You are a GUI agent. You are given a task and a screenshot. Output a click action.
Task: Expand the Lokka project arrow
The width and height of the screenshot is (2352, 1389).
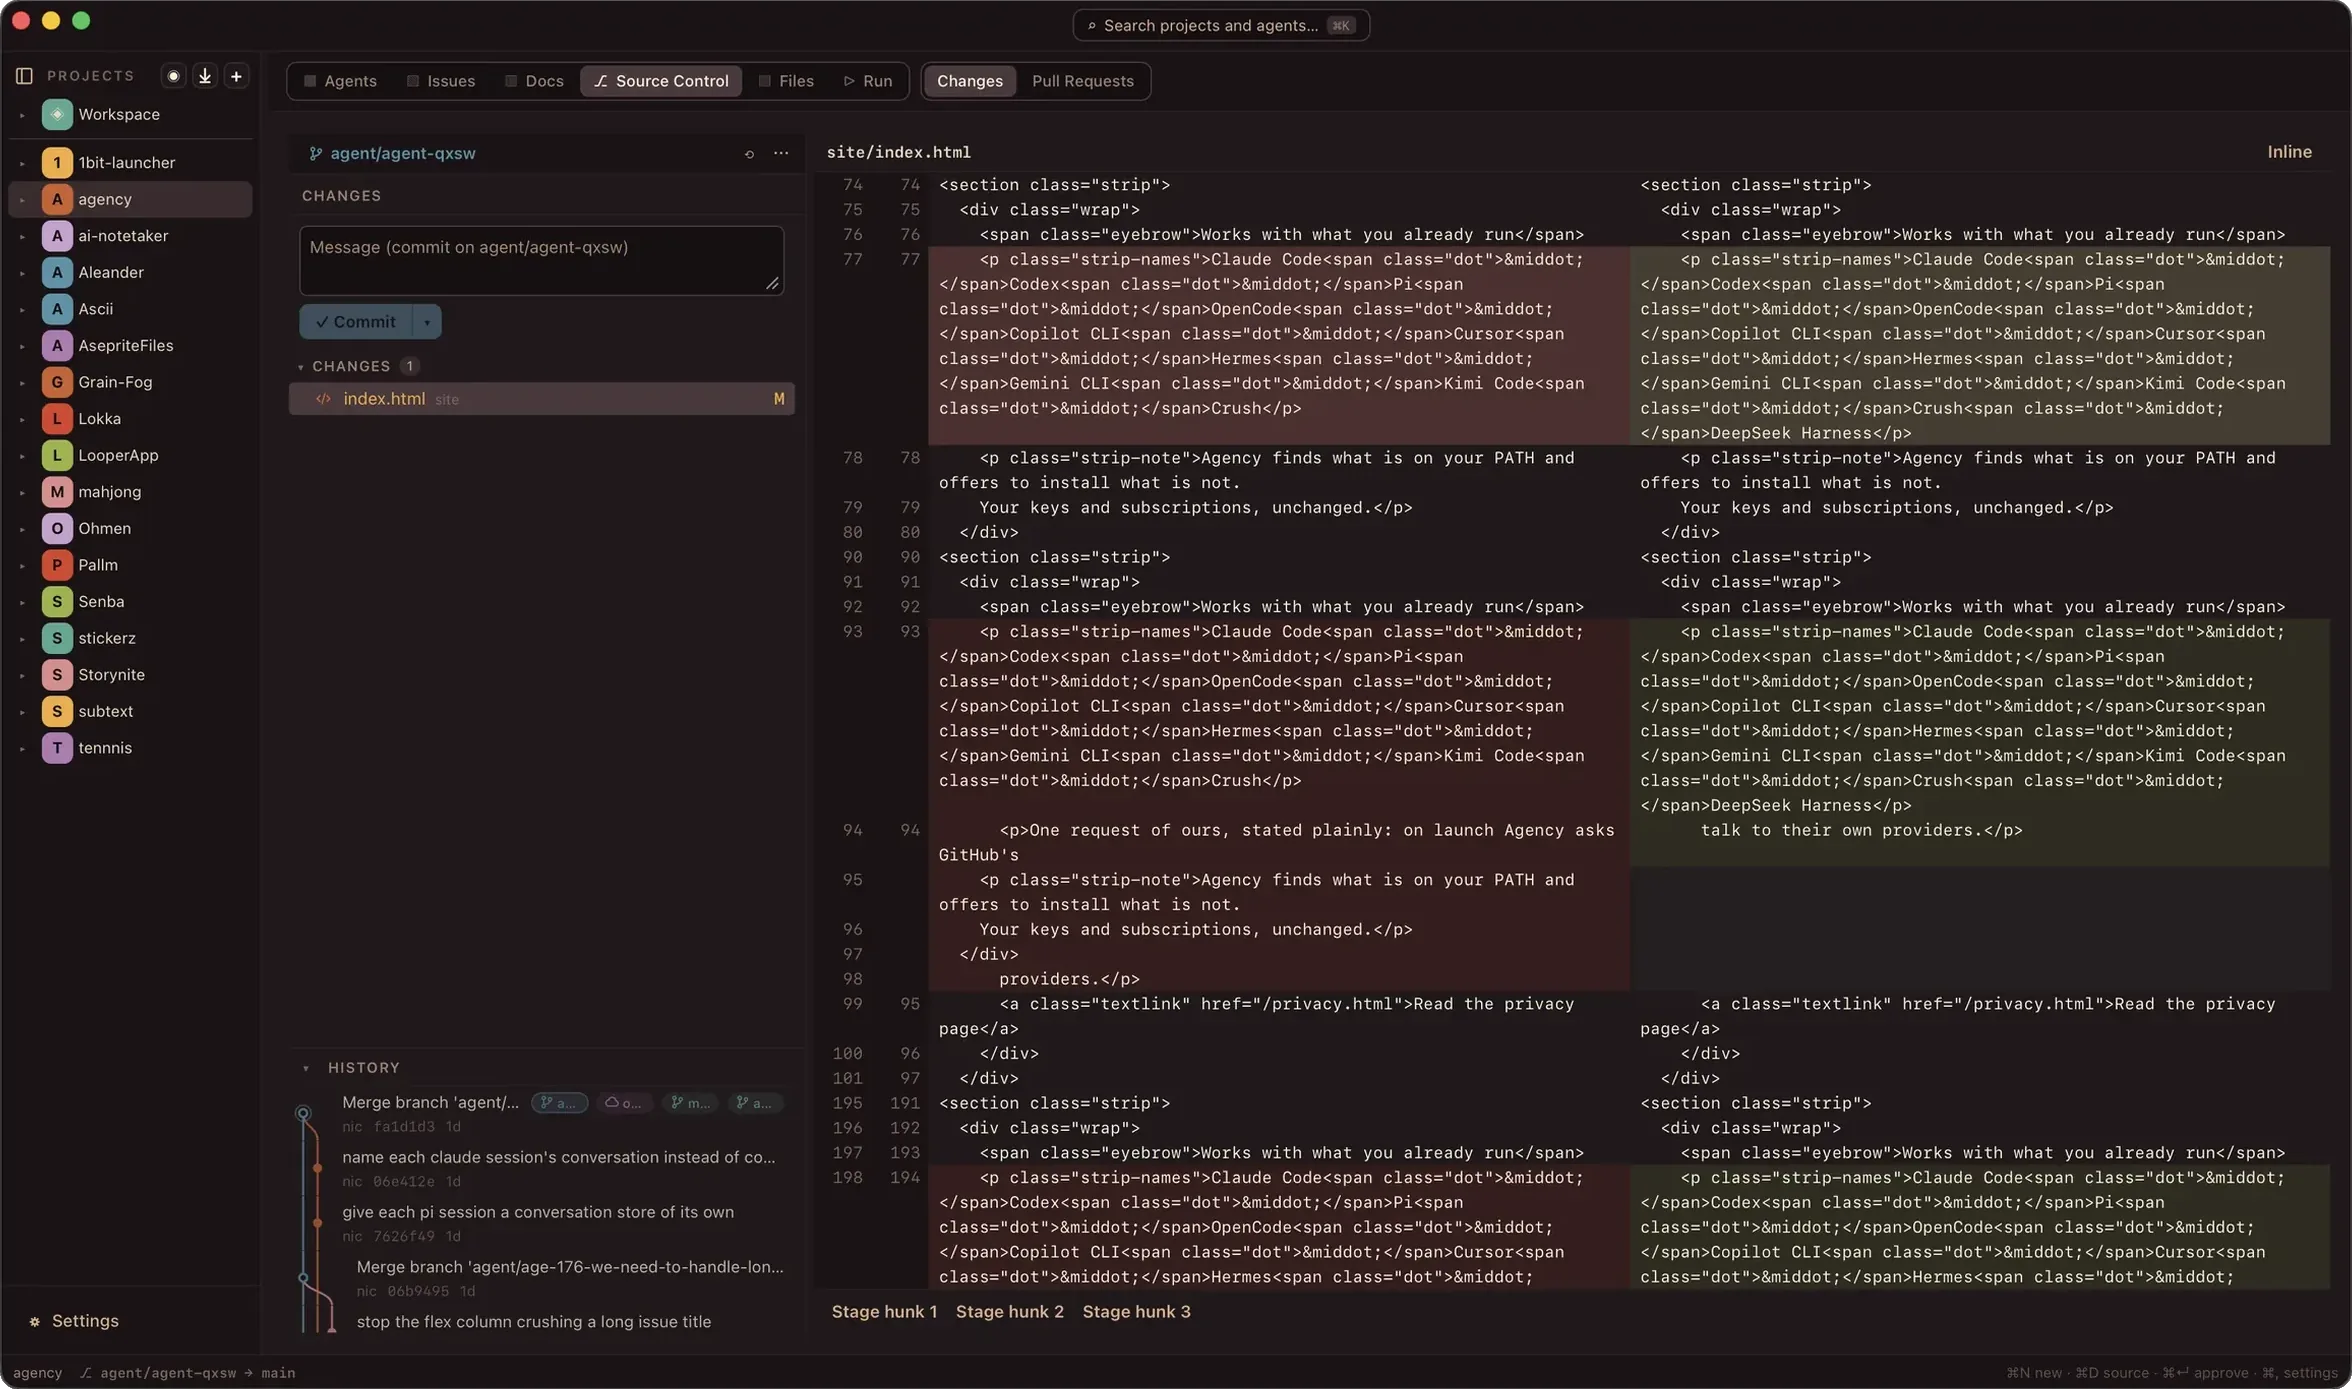click(x=22, y=419)
